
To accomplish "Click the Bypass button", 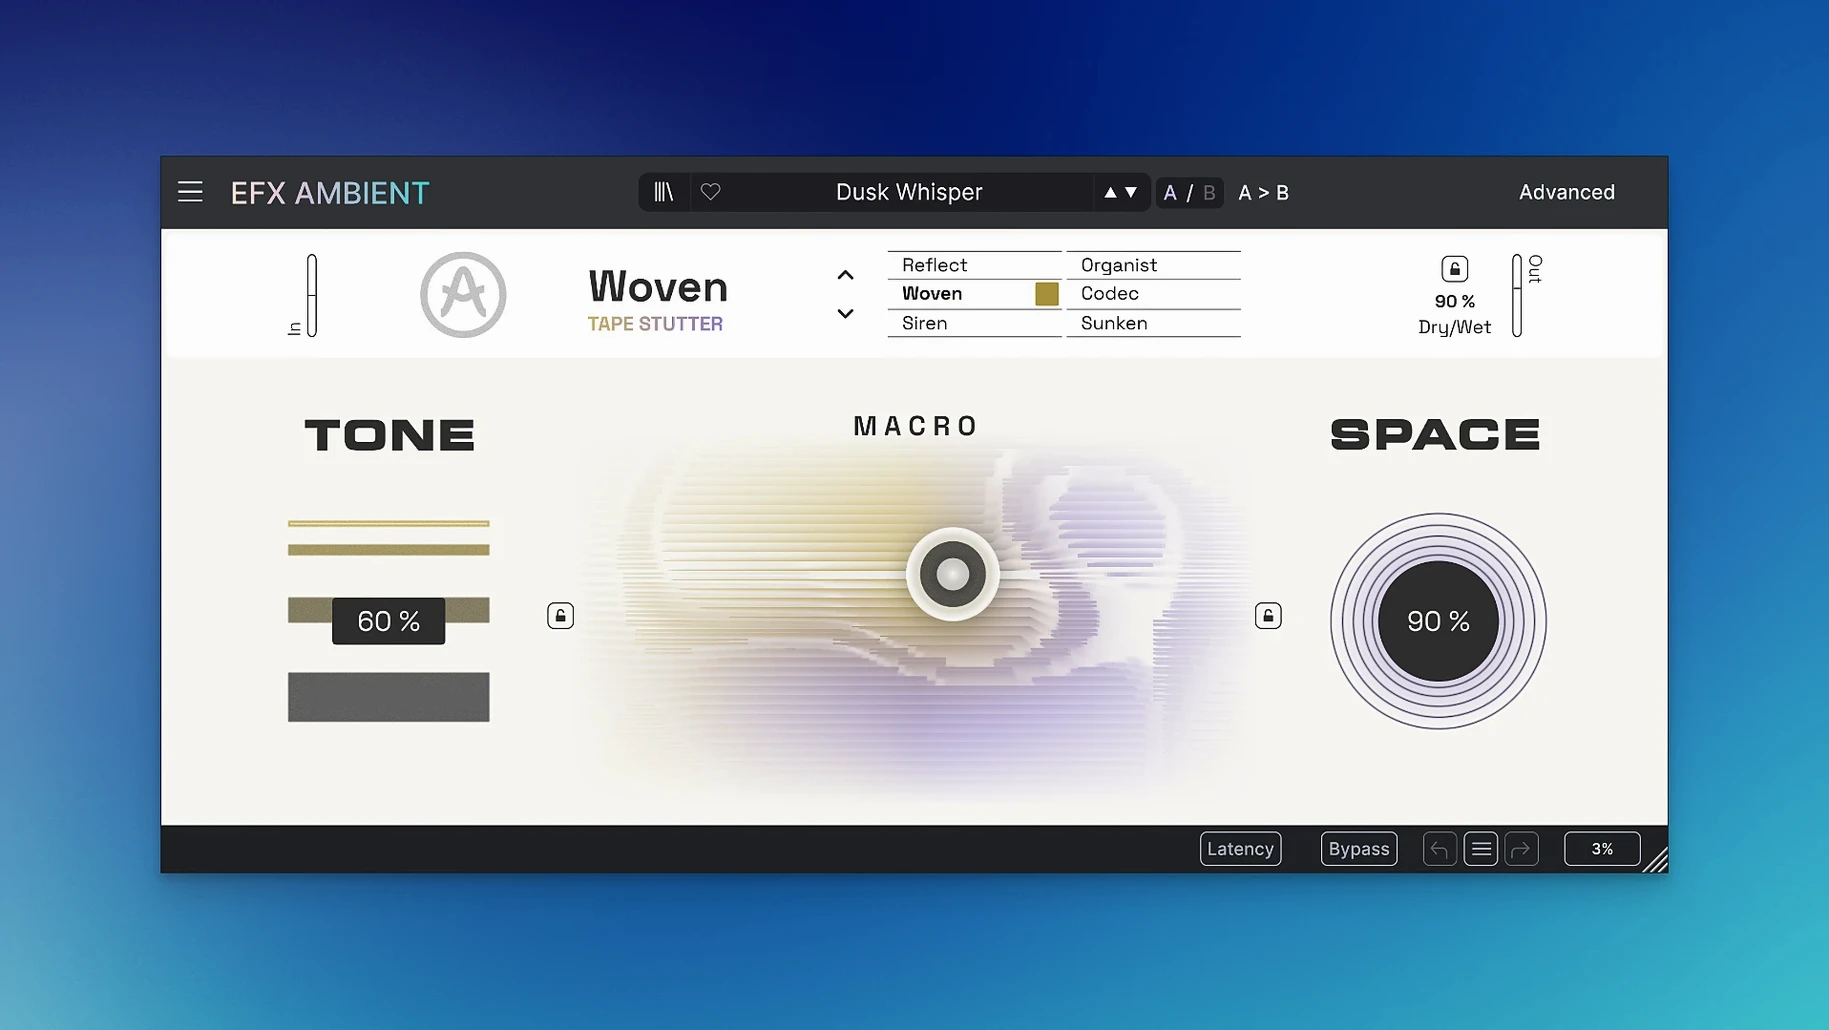I will click(1358, 849).
